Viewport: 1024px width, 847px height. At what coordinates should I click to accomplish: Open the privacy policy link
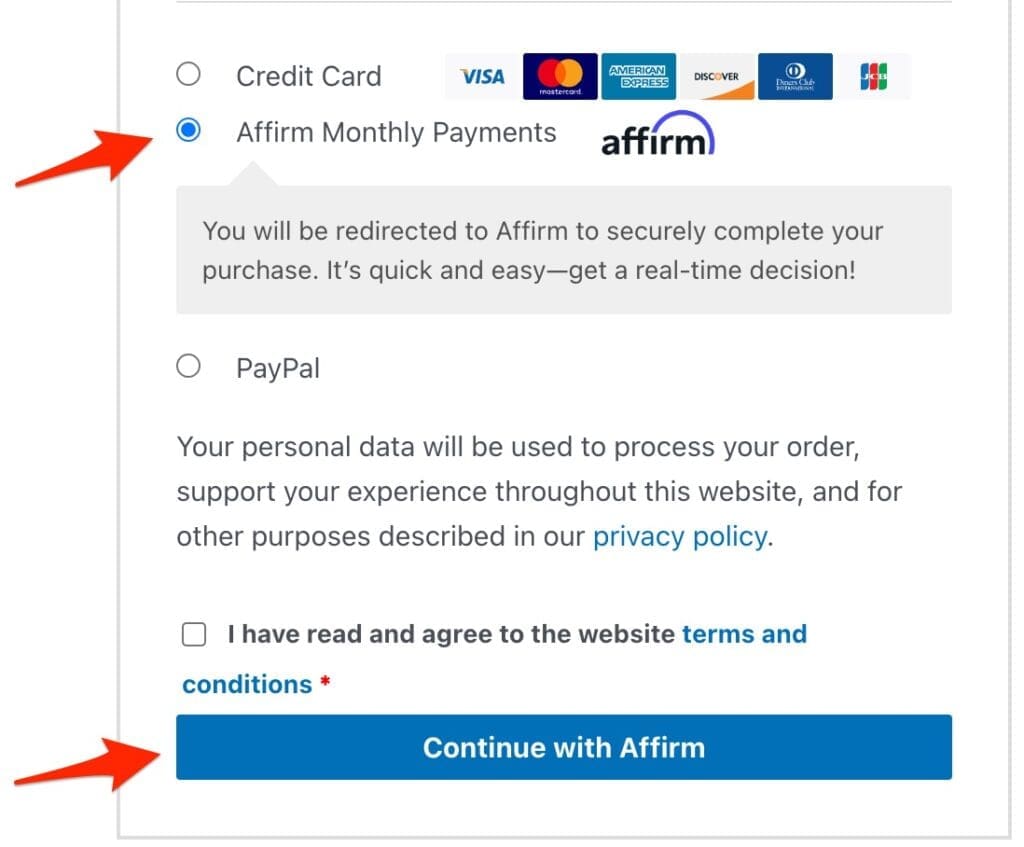tap(680, 537)
